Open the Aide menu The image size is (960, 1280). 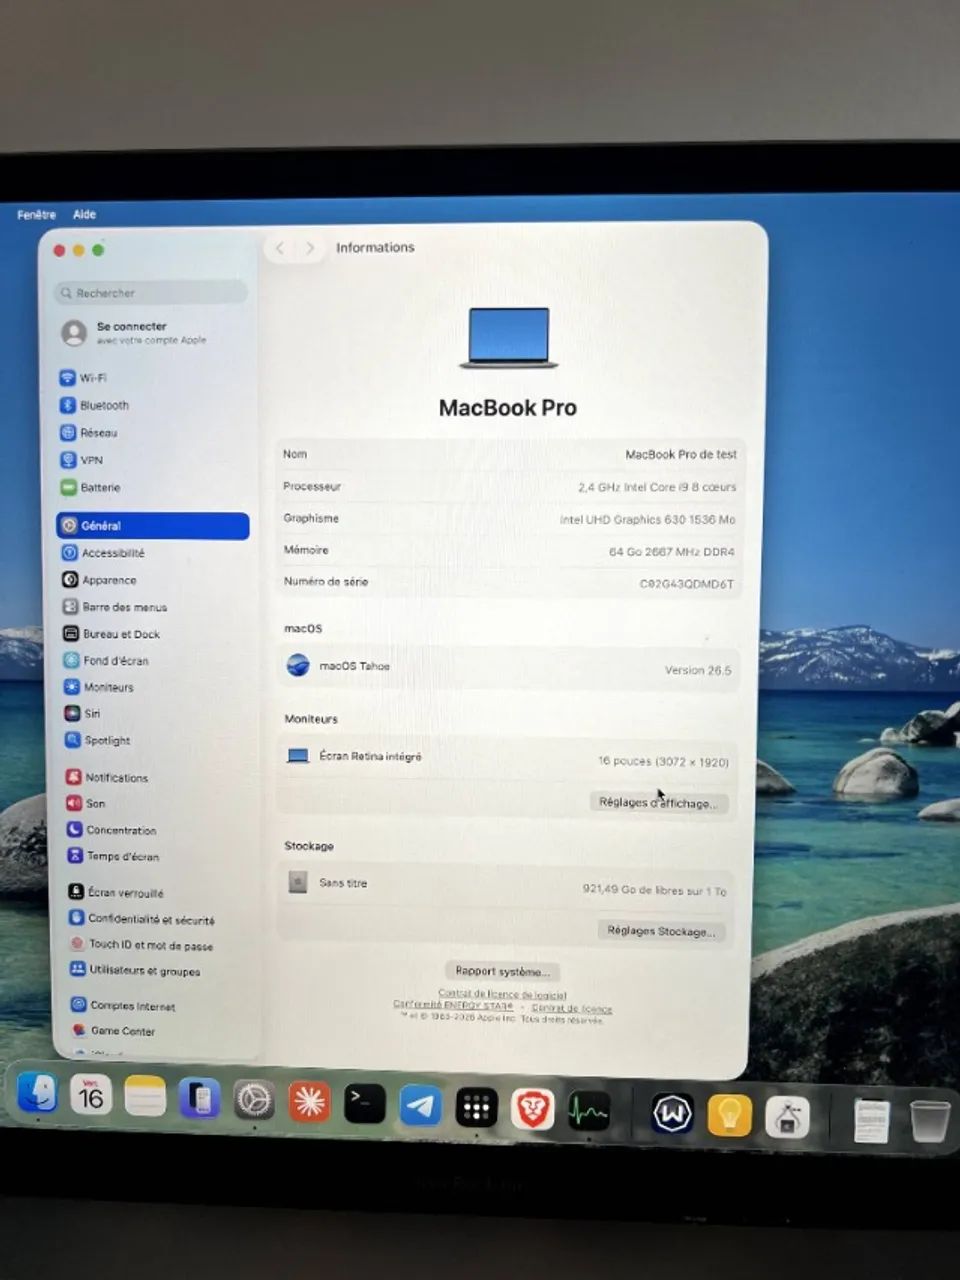(x=84, y=214)
